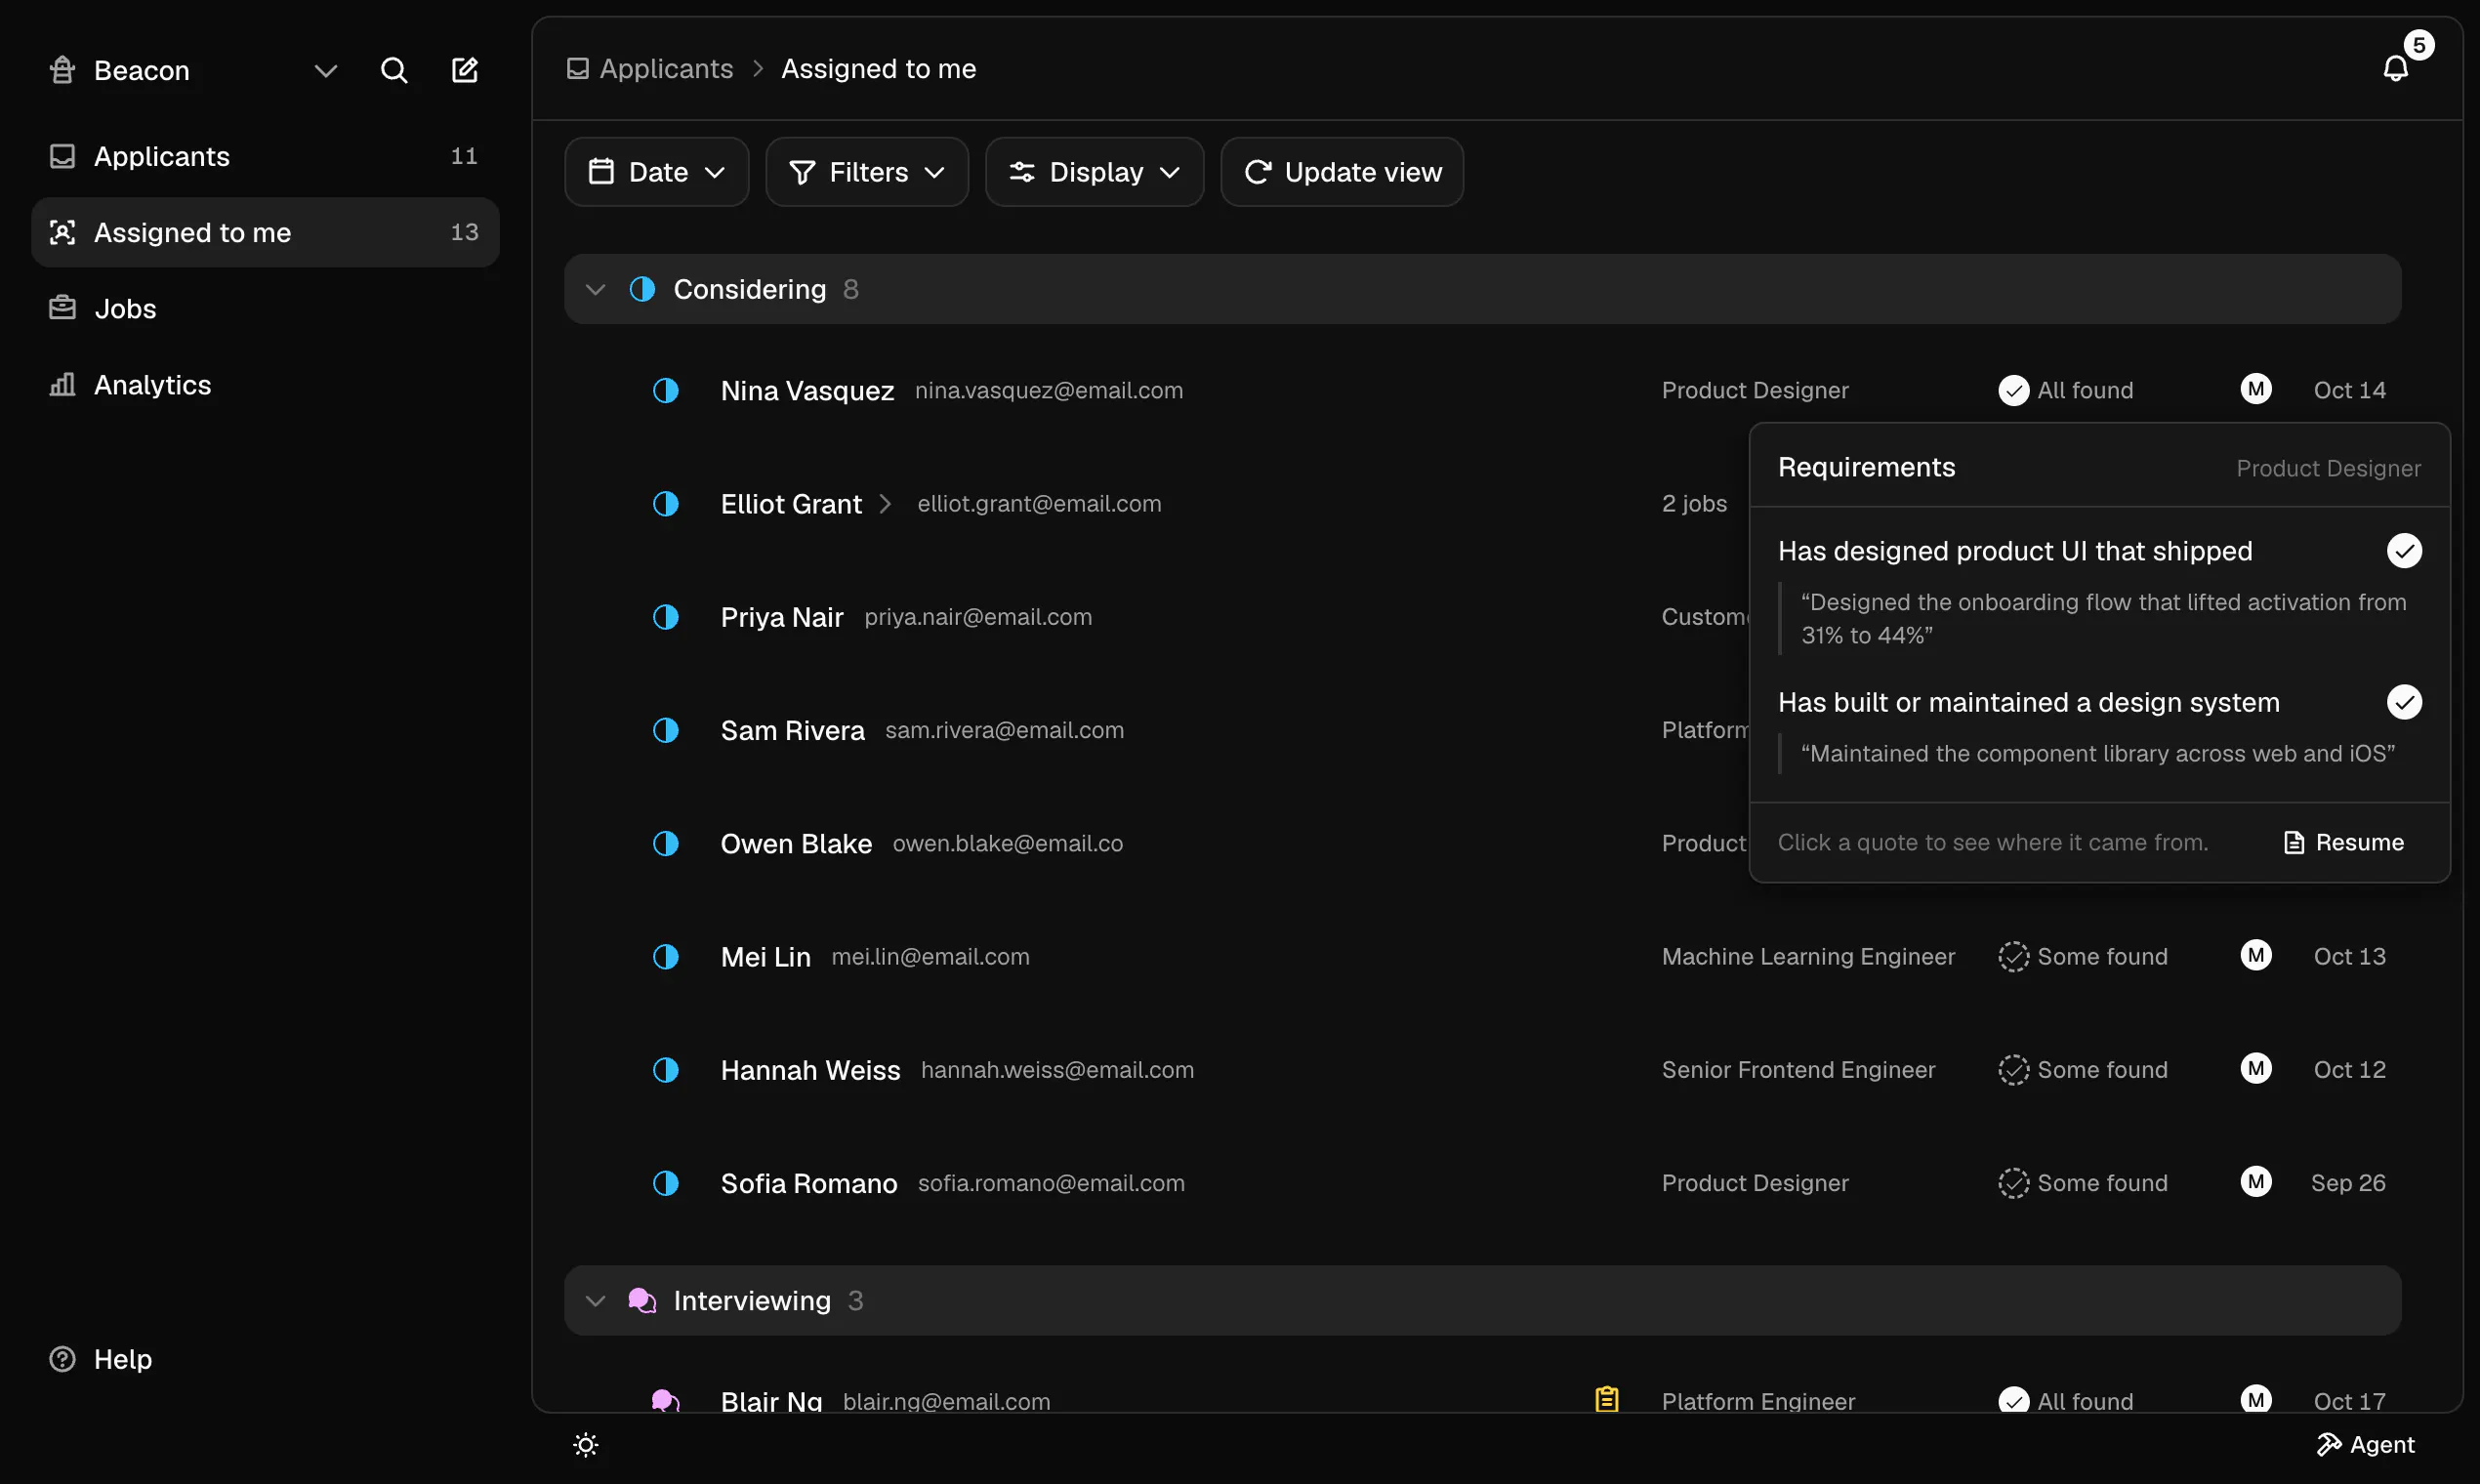This screenshot has width=2480, height=1484.
Task: Click Nina Vasquez's All found indicator
Action: click(x=2066, y=390)
